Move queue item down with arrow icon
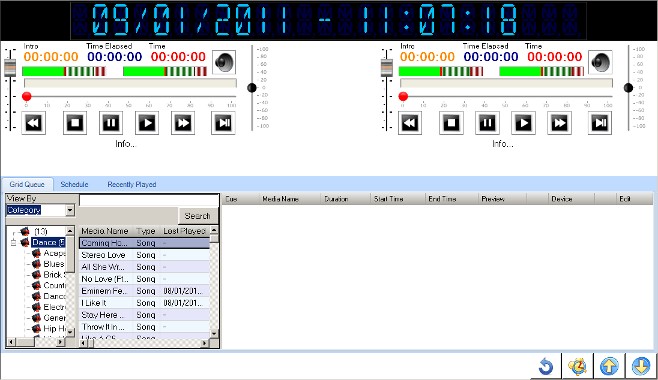 coord(641,366)
